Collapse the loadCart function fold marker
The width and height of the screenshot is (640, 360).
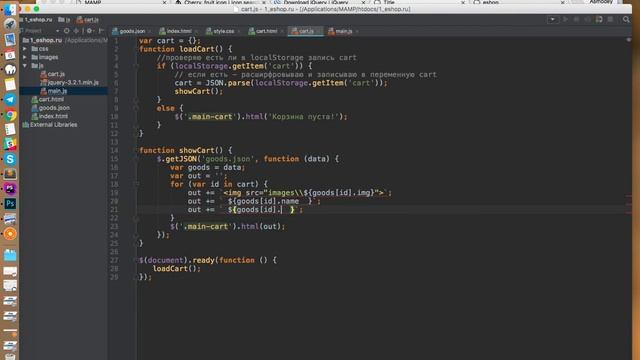[x=136, y=49]
